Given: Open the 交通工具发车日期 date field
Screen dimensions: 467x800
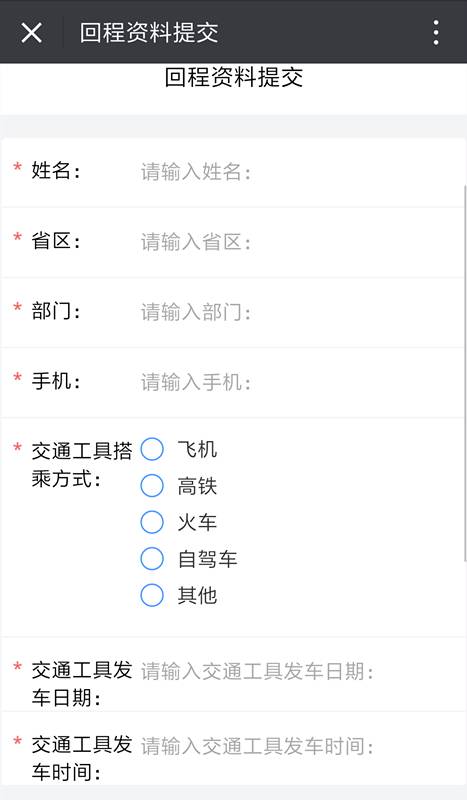Looking at the screenshot, I should (x=299, y=671).
